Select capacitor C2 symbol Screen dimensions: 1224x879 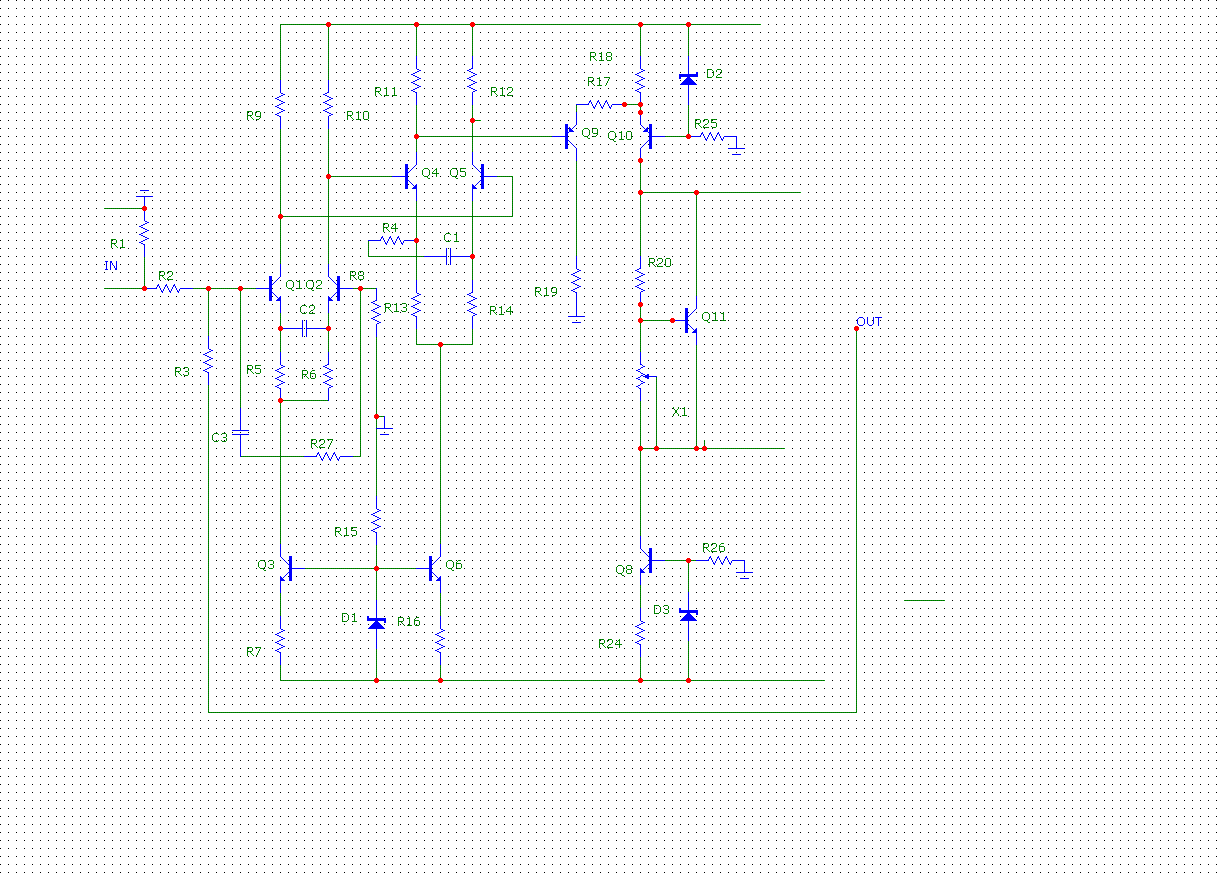306,328
